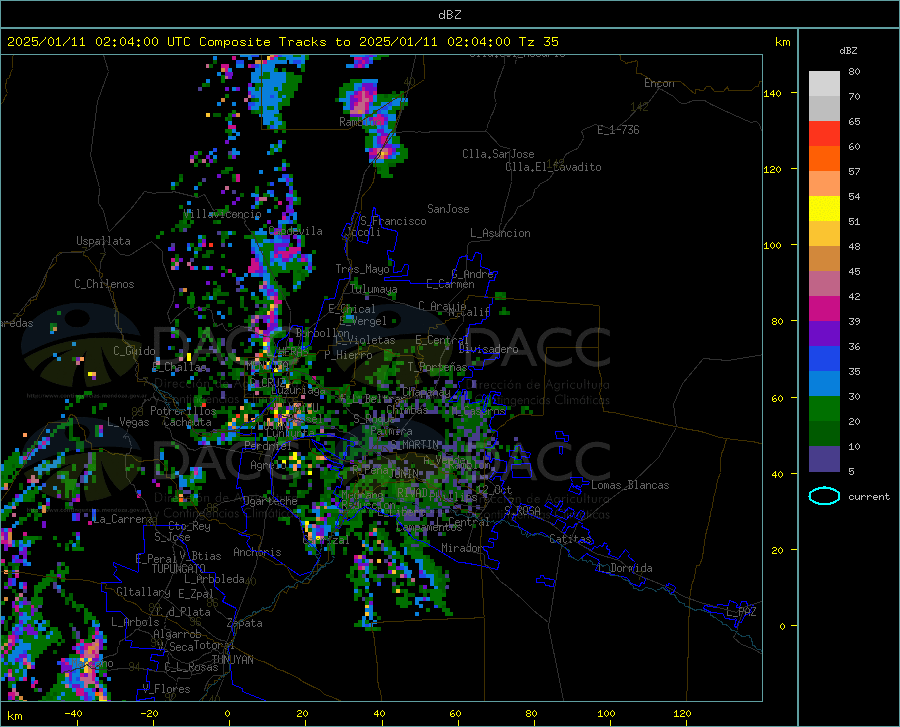Click the '100' km tick on vertical axis
Screen dimensions: 900x727
pyautogui.click(x=772, y=245)
